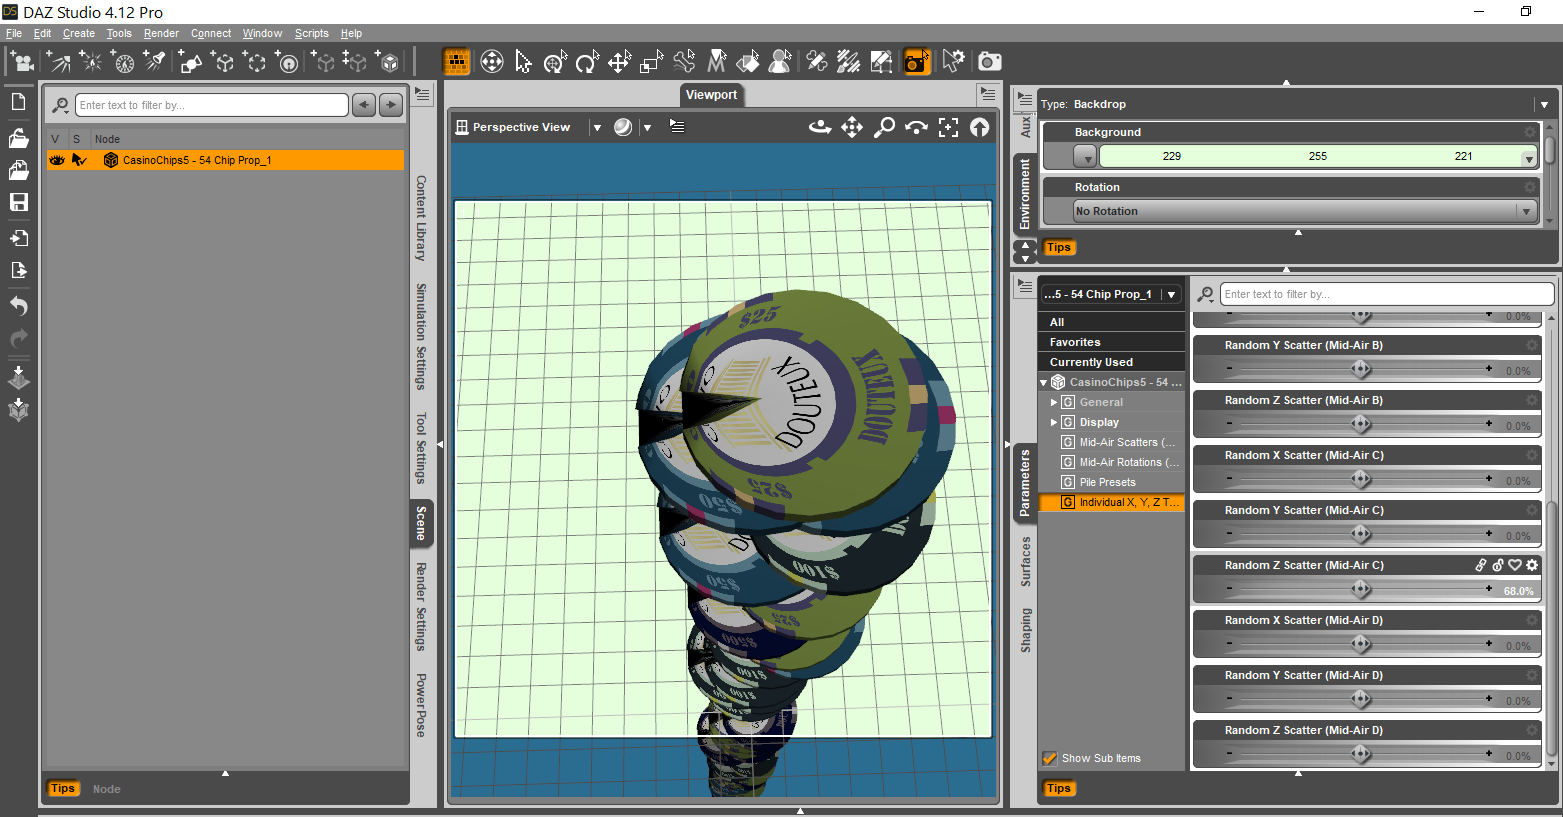The height and width of the screenshot is (817, 1563).
Task: Click the next arrow button in Scene filter
Action: pos(391,105)
